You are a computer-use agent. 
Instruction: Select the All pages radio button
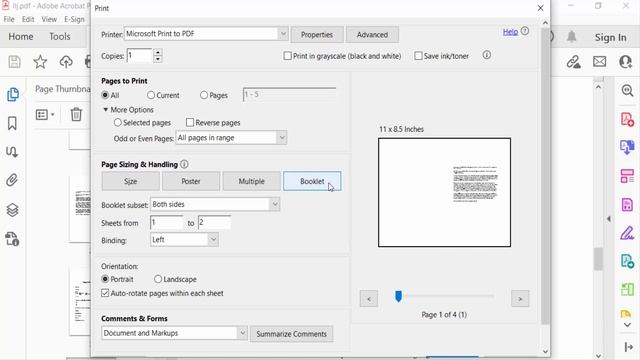pos(105,95)
